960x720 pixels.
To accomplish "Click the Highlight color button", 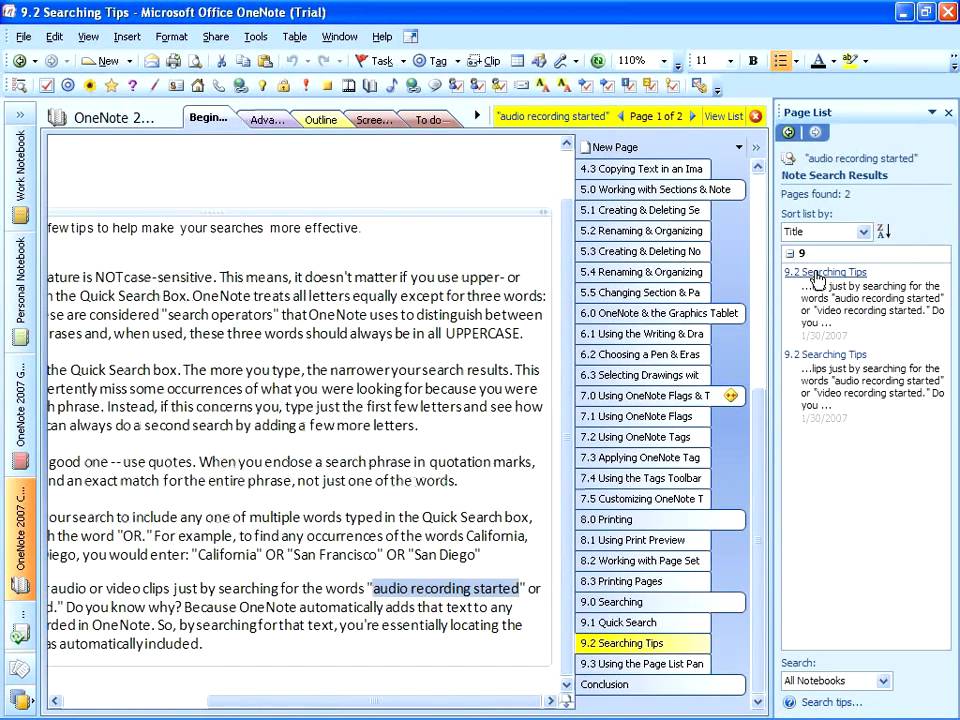I will (x=850, y=61).
